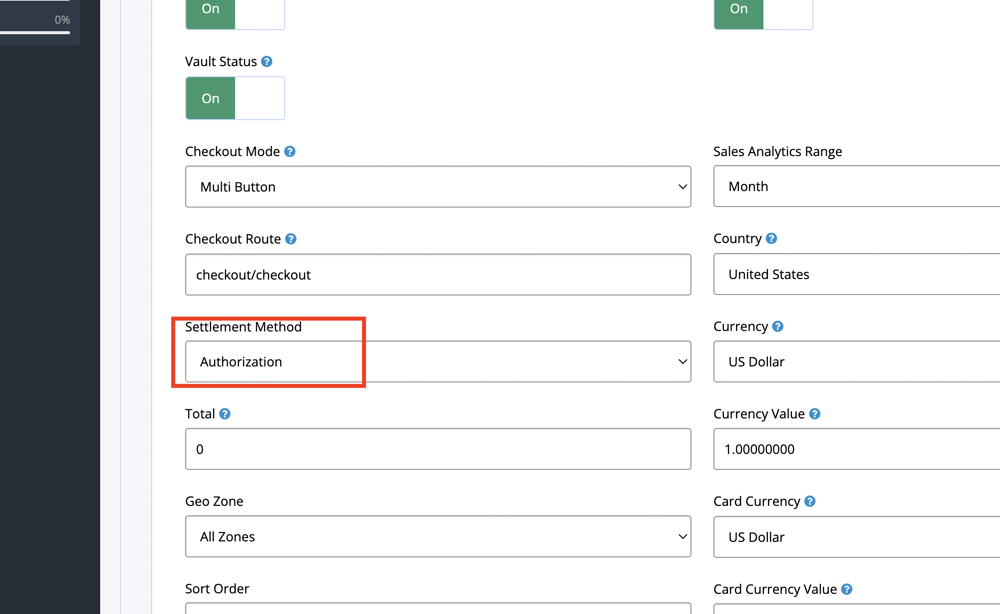Click the Card Currency help icon
The image size is (1000, 614).
(810, 501)
